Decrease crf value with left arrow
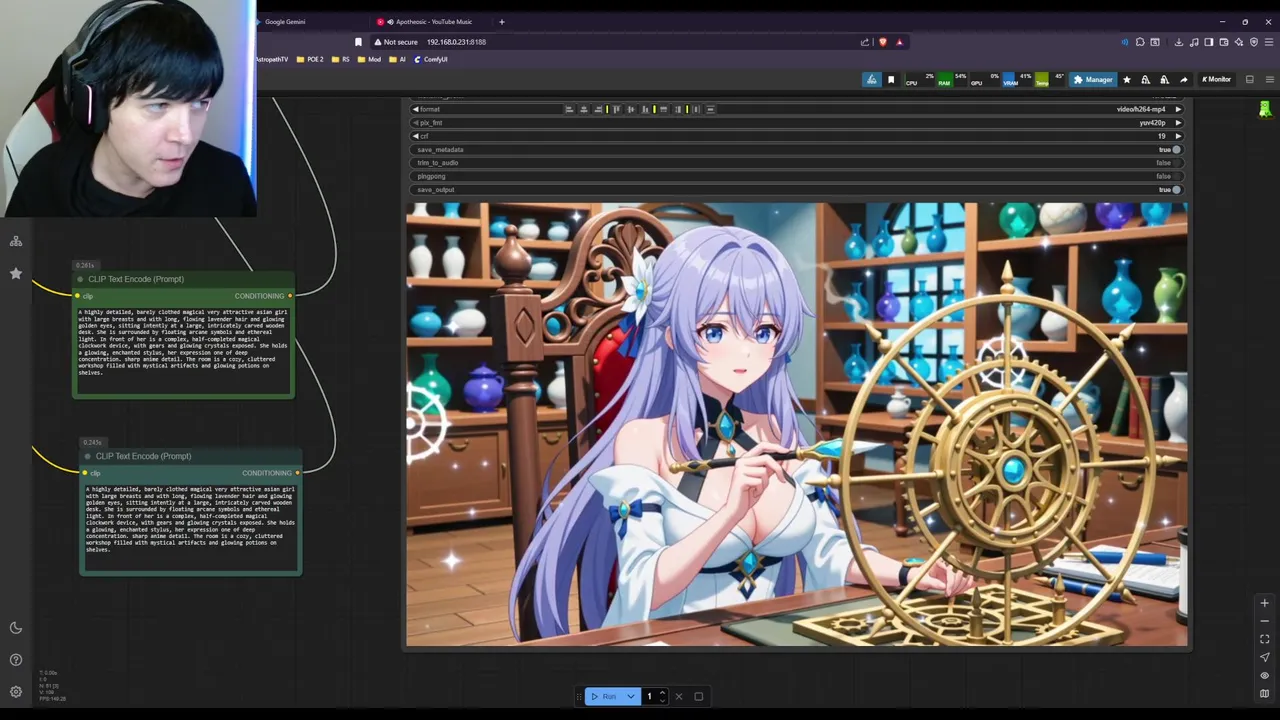 pyautogui.click(x=416, y=136)
